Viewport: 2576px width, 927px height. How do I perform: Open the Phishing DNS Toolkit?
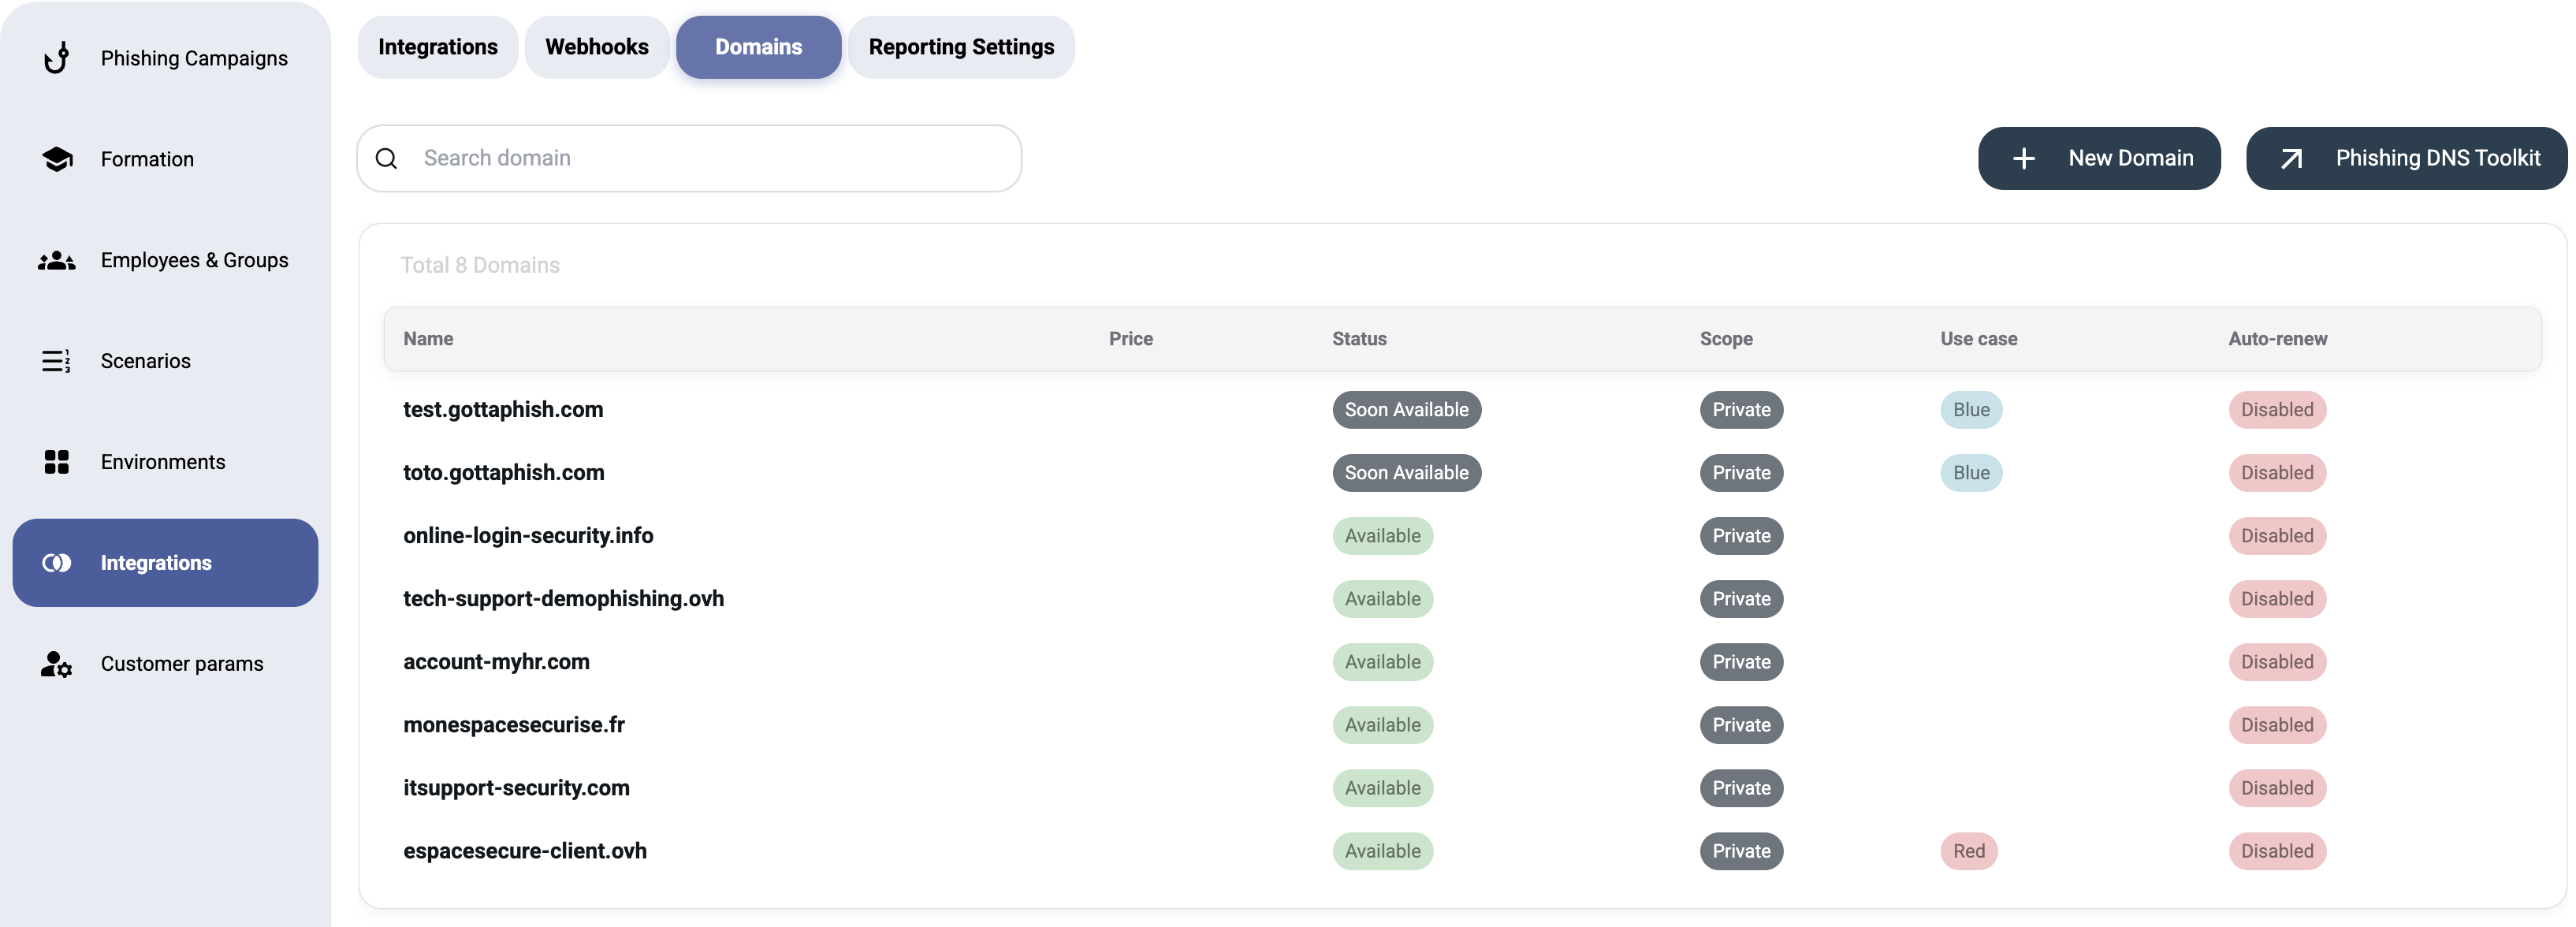2406,158
